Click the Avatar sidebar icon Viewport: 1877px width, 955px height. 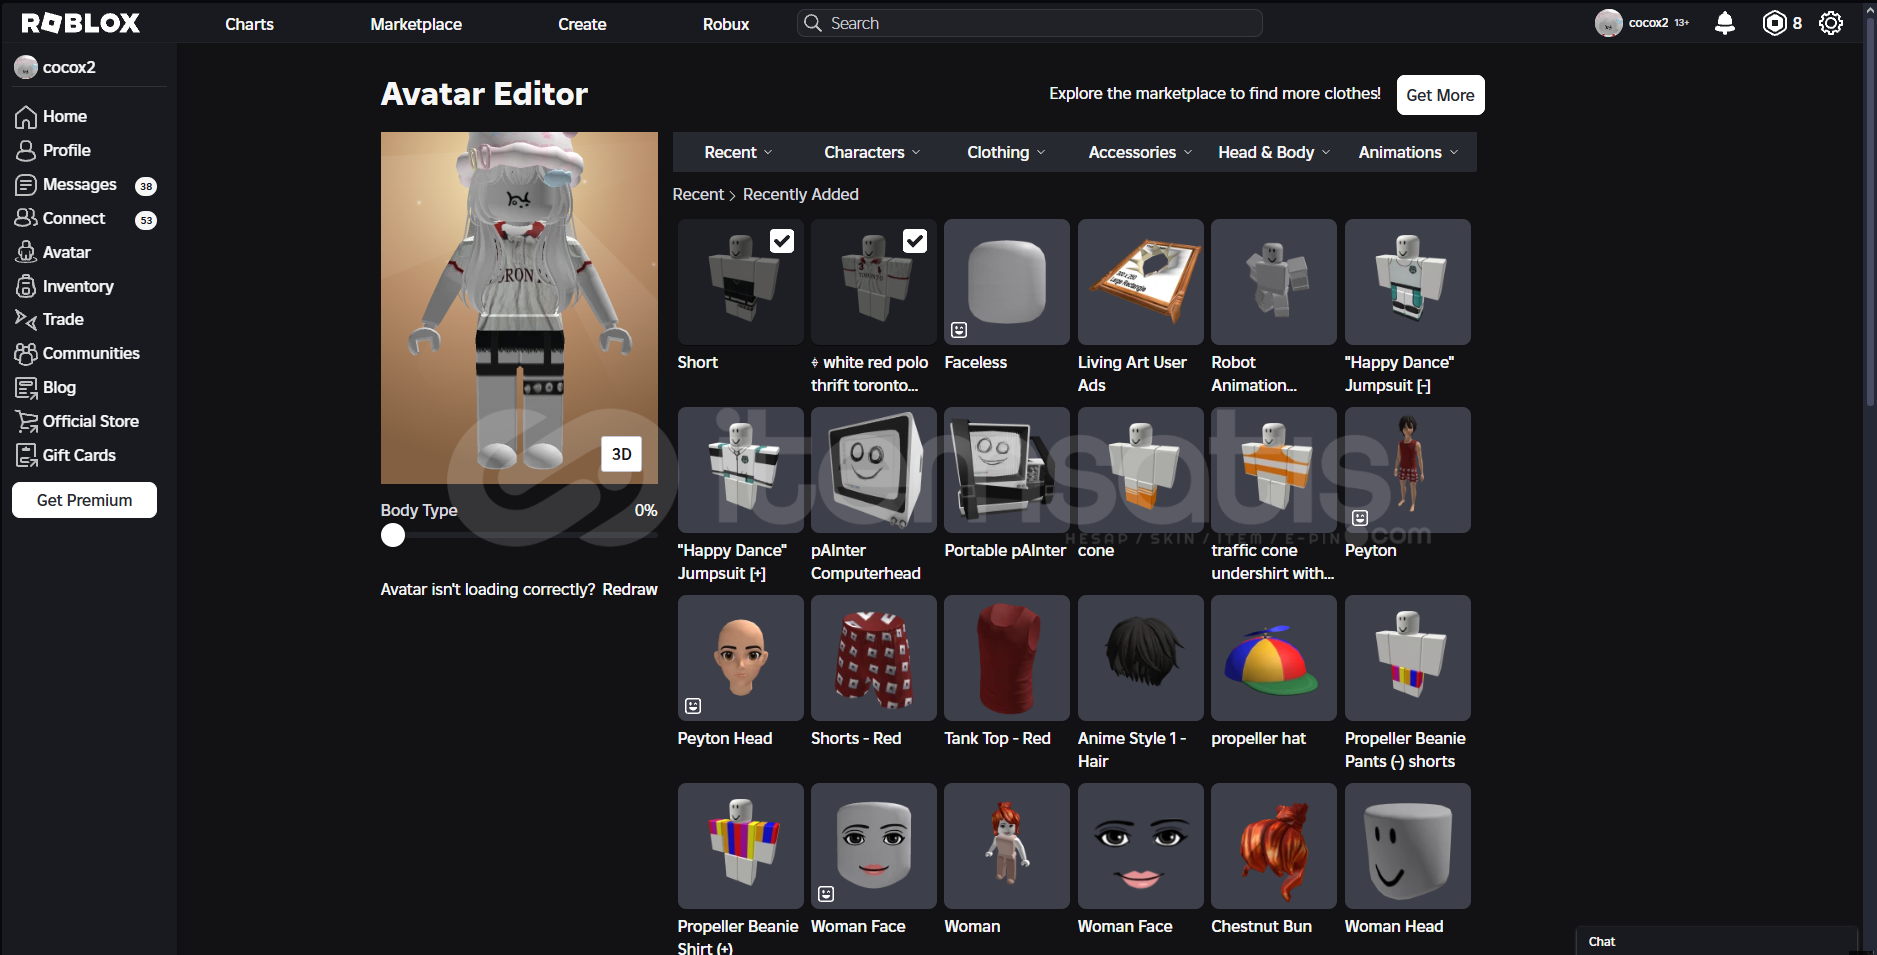tap(26, 252)
